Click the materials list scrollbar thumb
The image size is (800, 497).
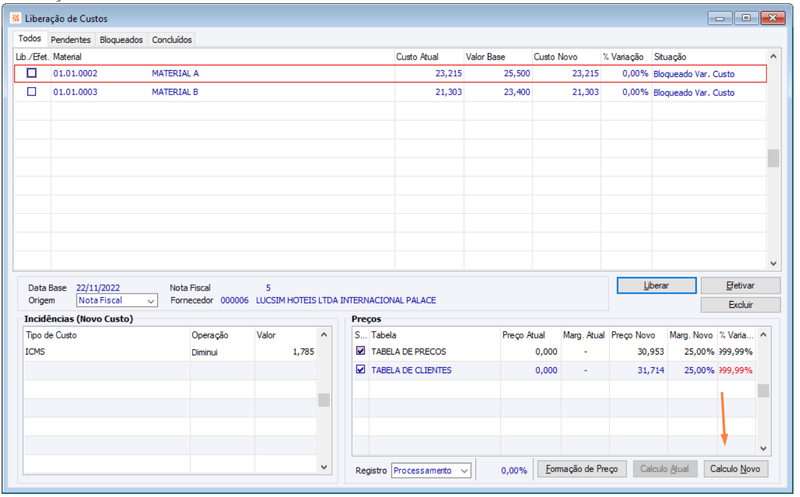click(773, 158)
